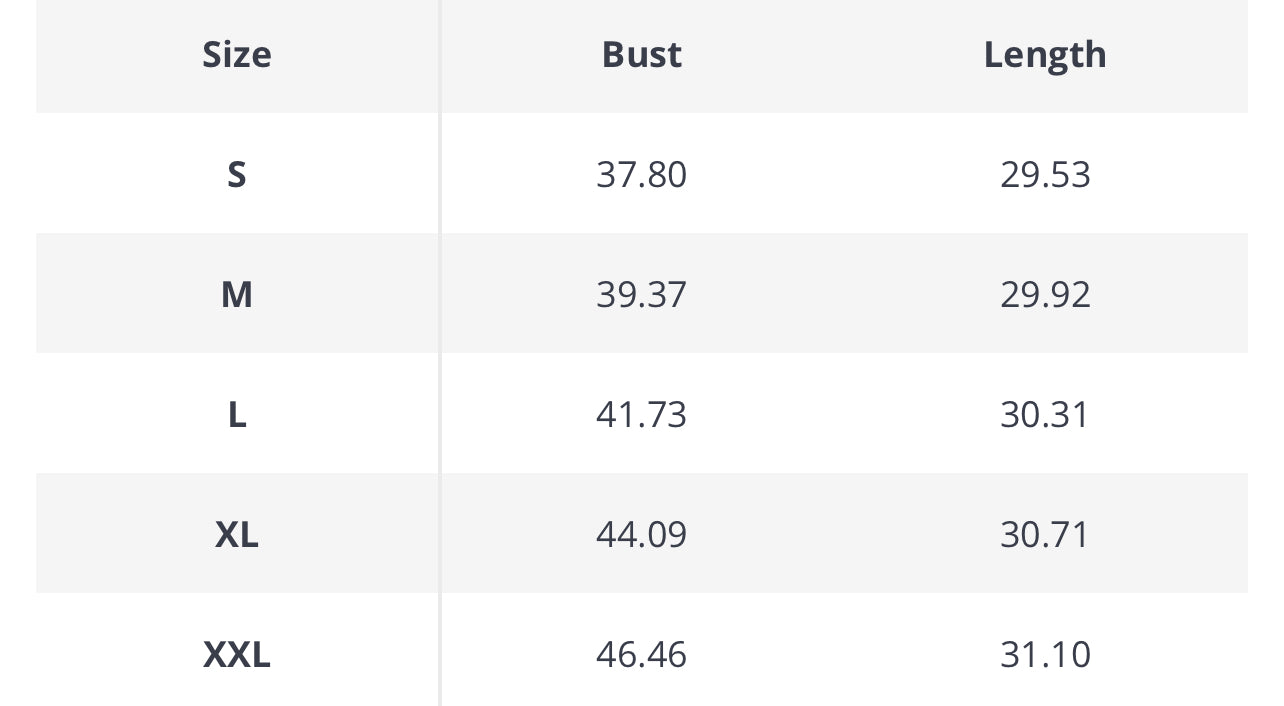The width and height of the screenshot is (1284, 706).
Task: Click the length value 30.71
Action: [1044, 534]
